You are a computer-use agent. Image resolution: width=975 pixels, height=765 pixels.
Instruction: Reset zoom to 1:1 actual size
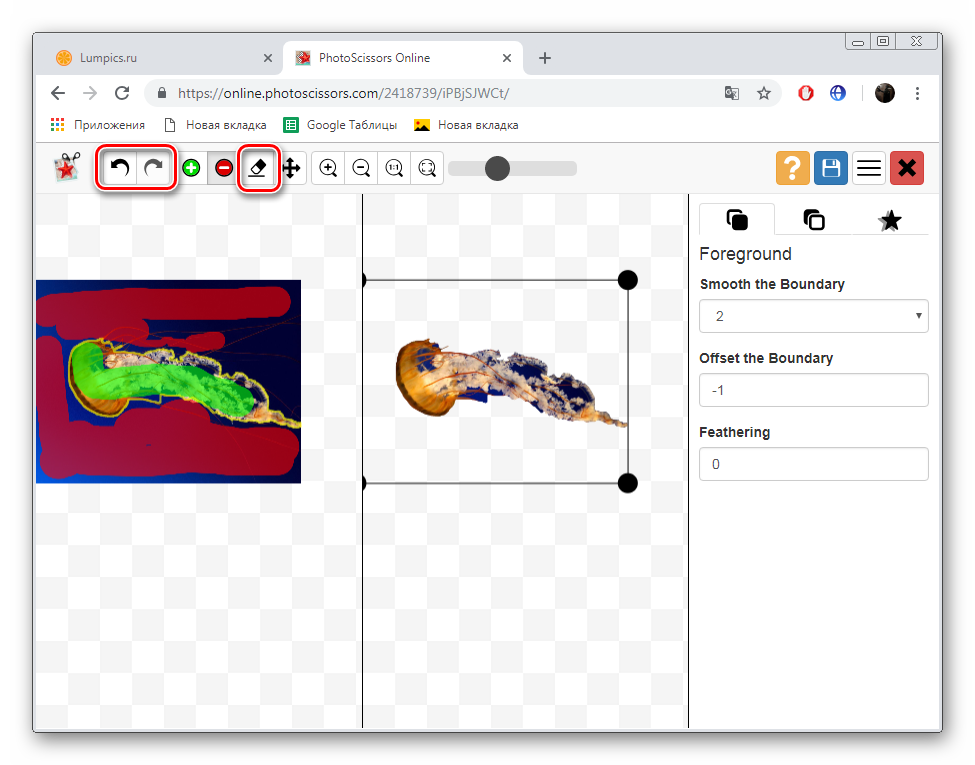pos(395,169)
